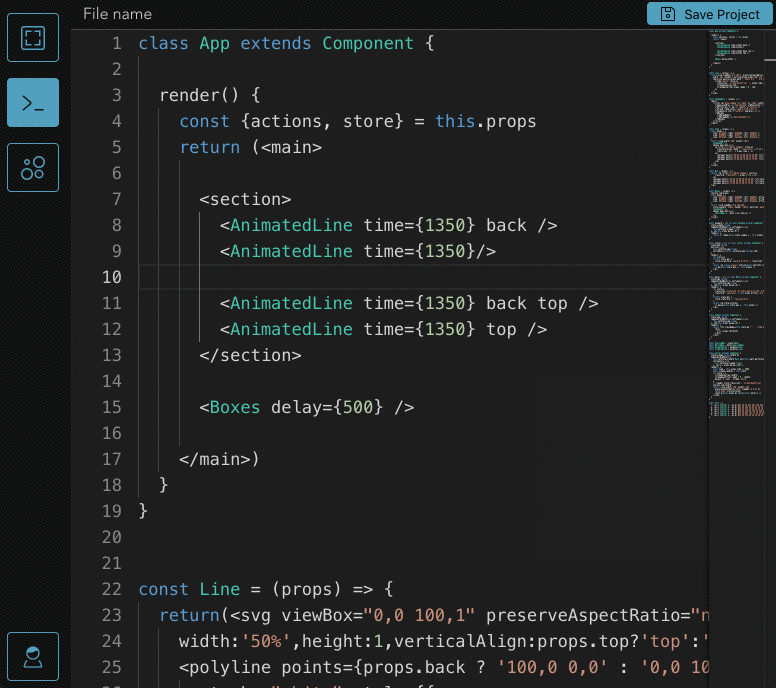Click the closing </main> tag
Image resolution: width=776 pixels, height=688 pixels.
tap(216, 459)
